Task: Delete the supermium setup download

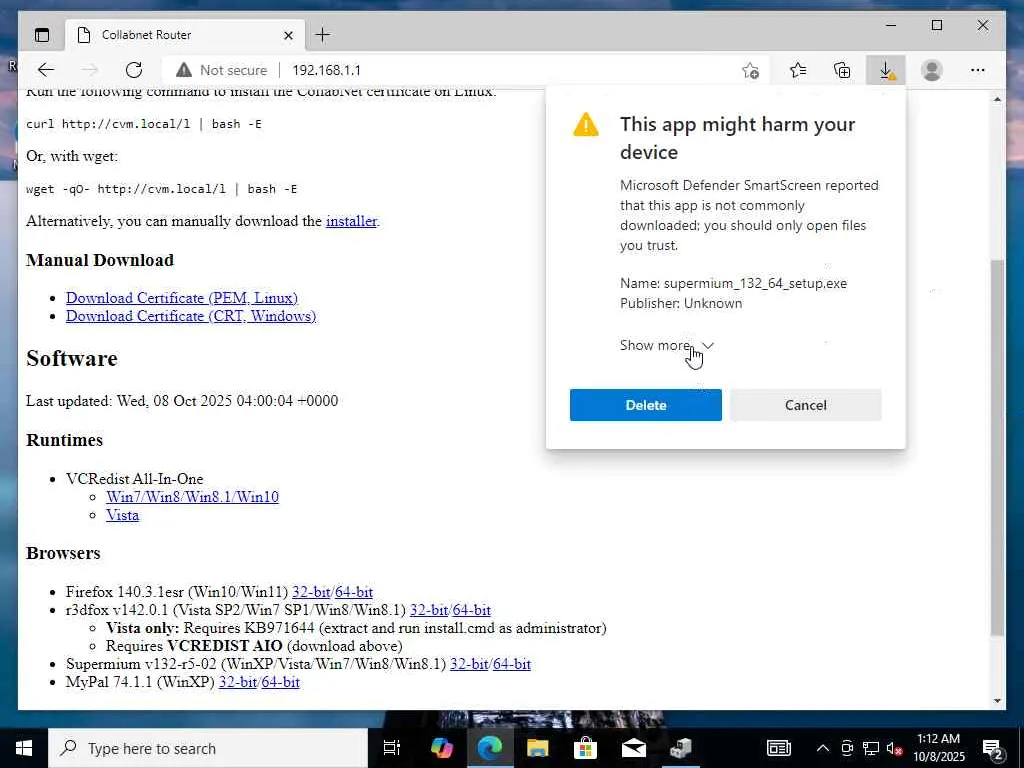Action: 645,405
